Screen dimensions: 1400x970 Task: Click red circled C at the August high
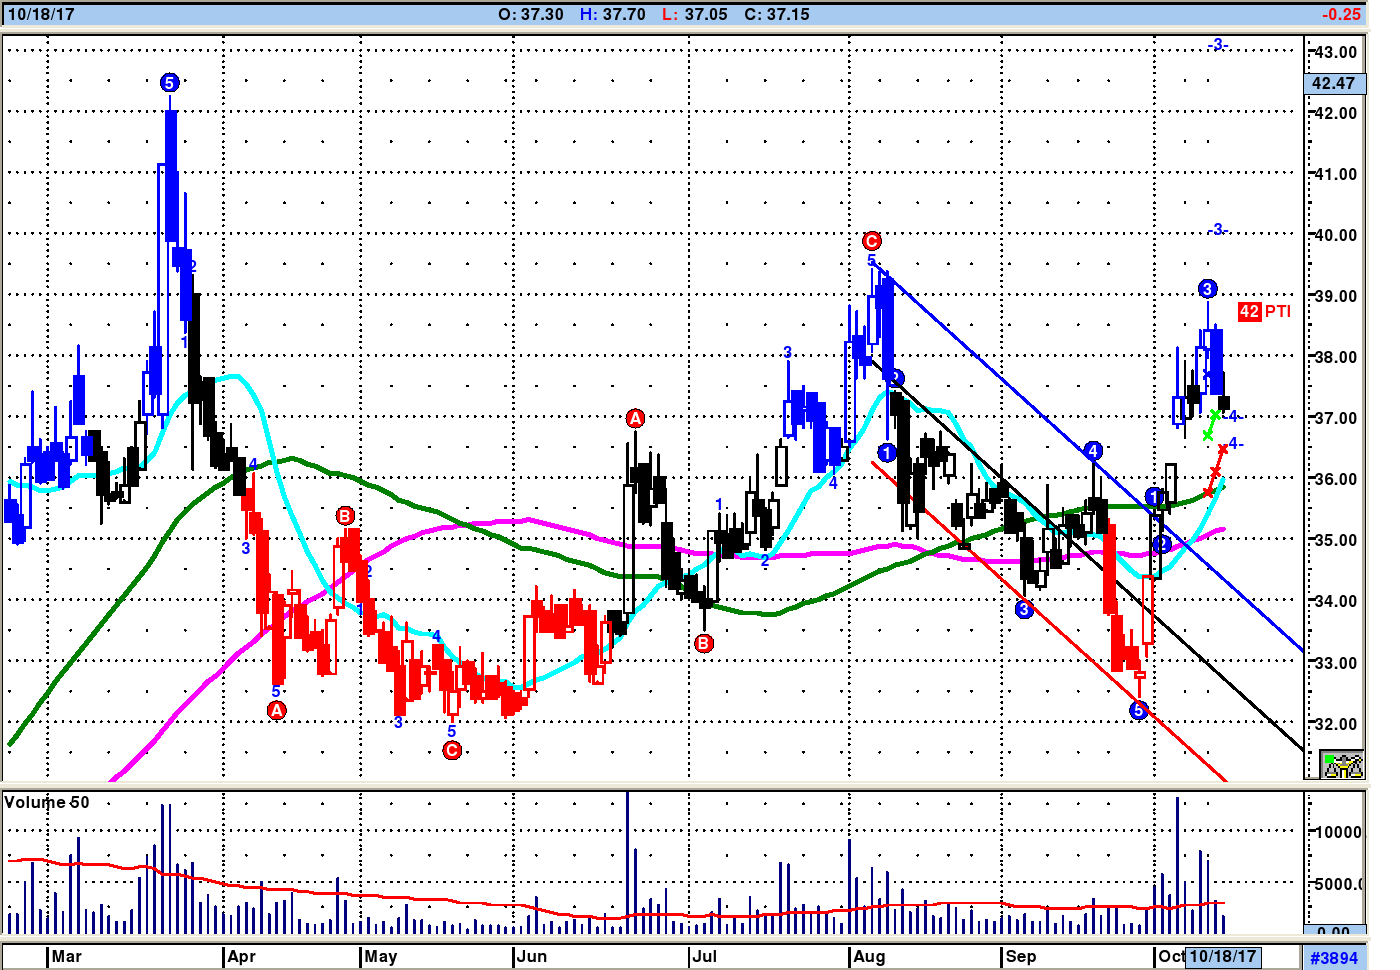871,241
